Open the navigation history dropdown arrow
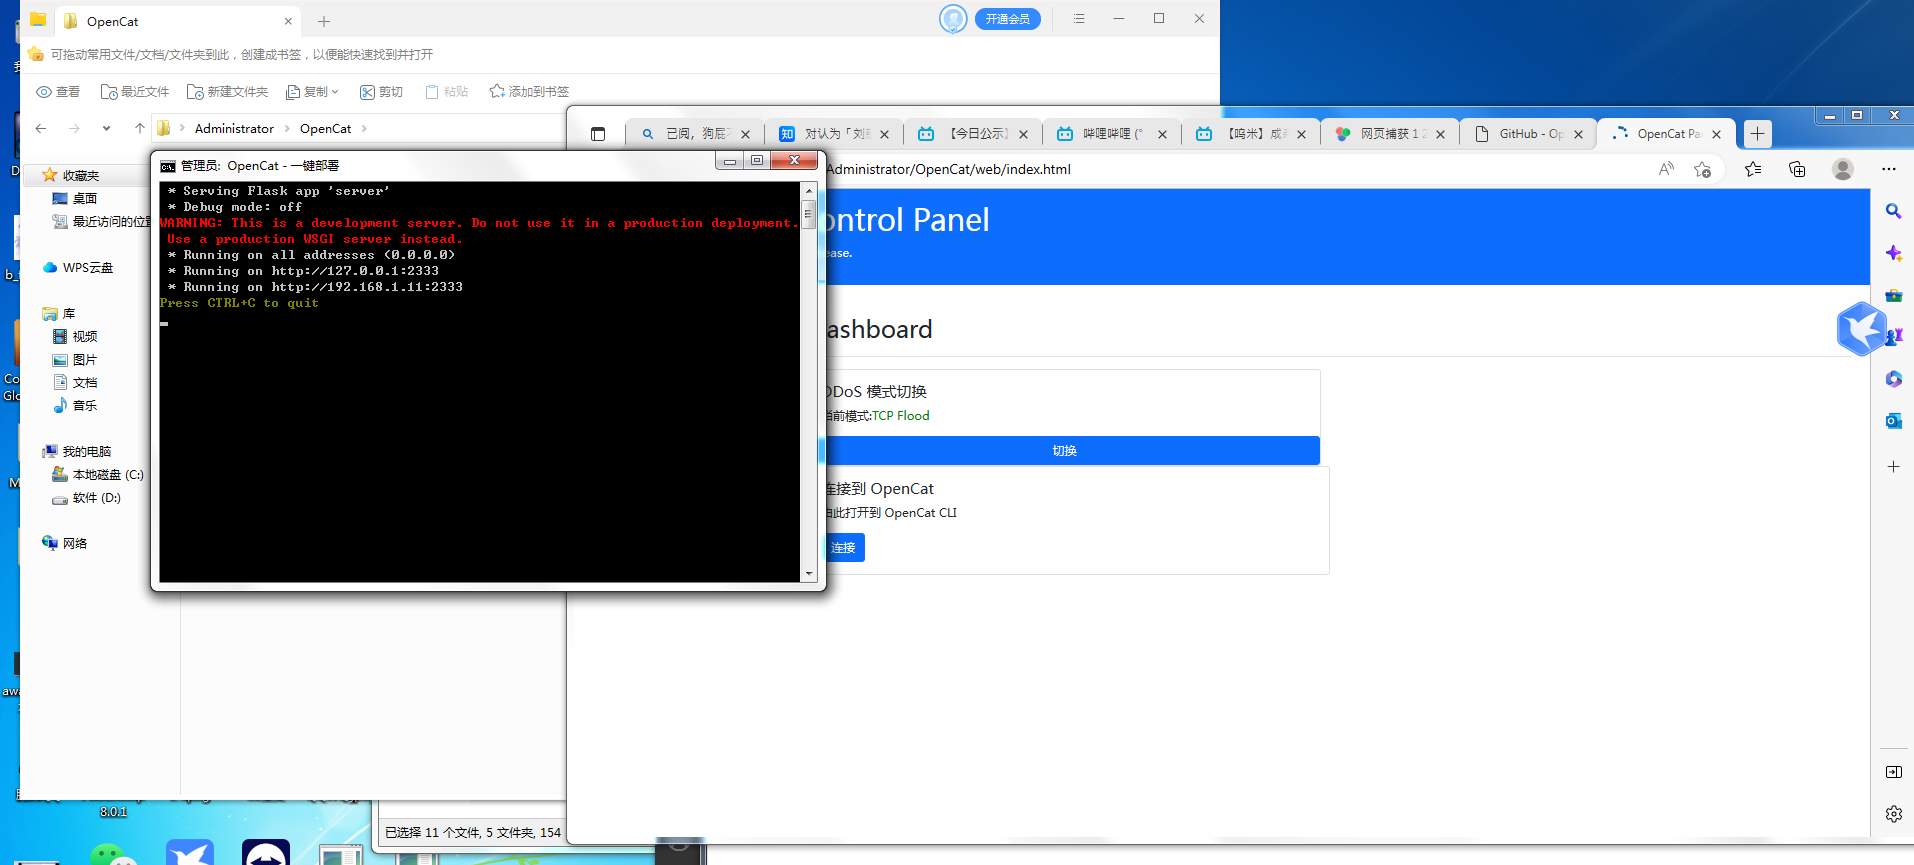 pos(106,128)
